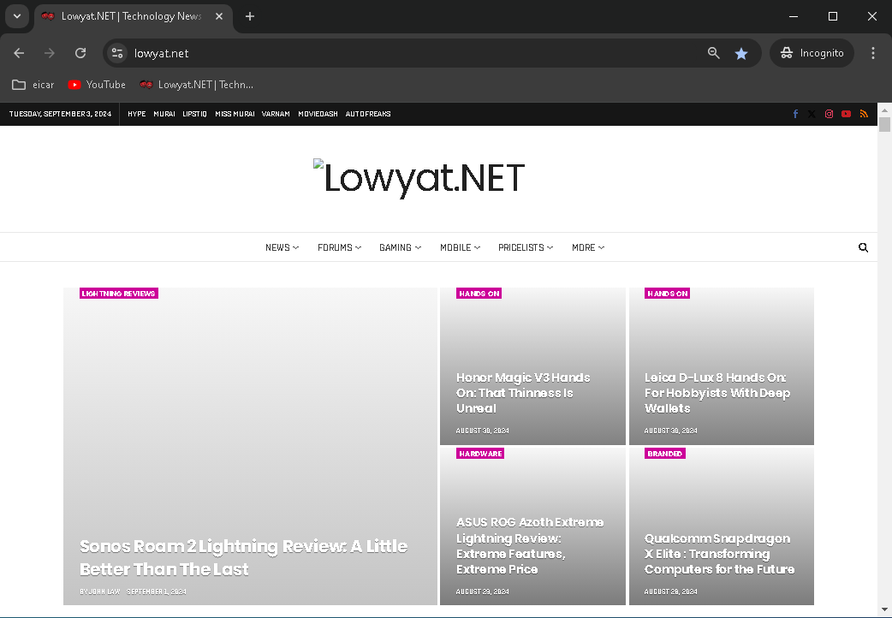Reload the lowyat.net page
Image resolution: width=892 pixels, height=618 pixels.
[80, 53]
